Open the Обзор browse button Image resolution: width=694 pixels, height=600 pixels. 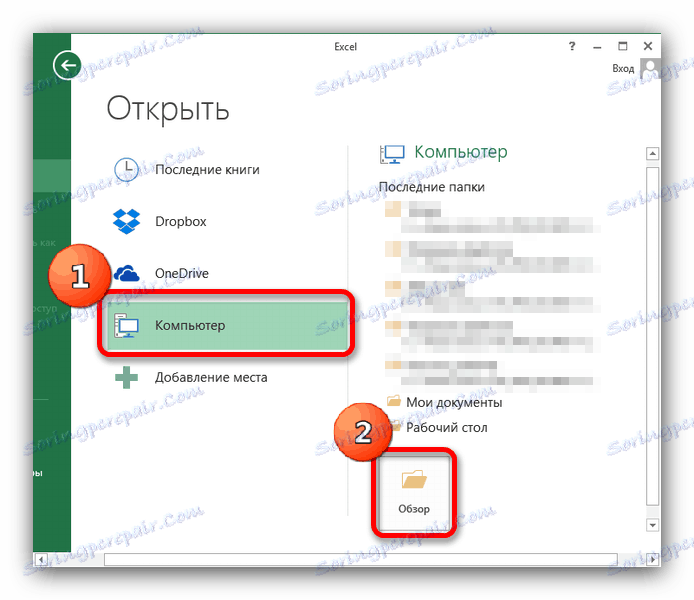coord(414,492)
